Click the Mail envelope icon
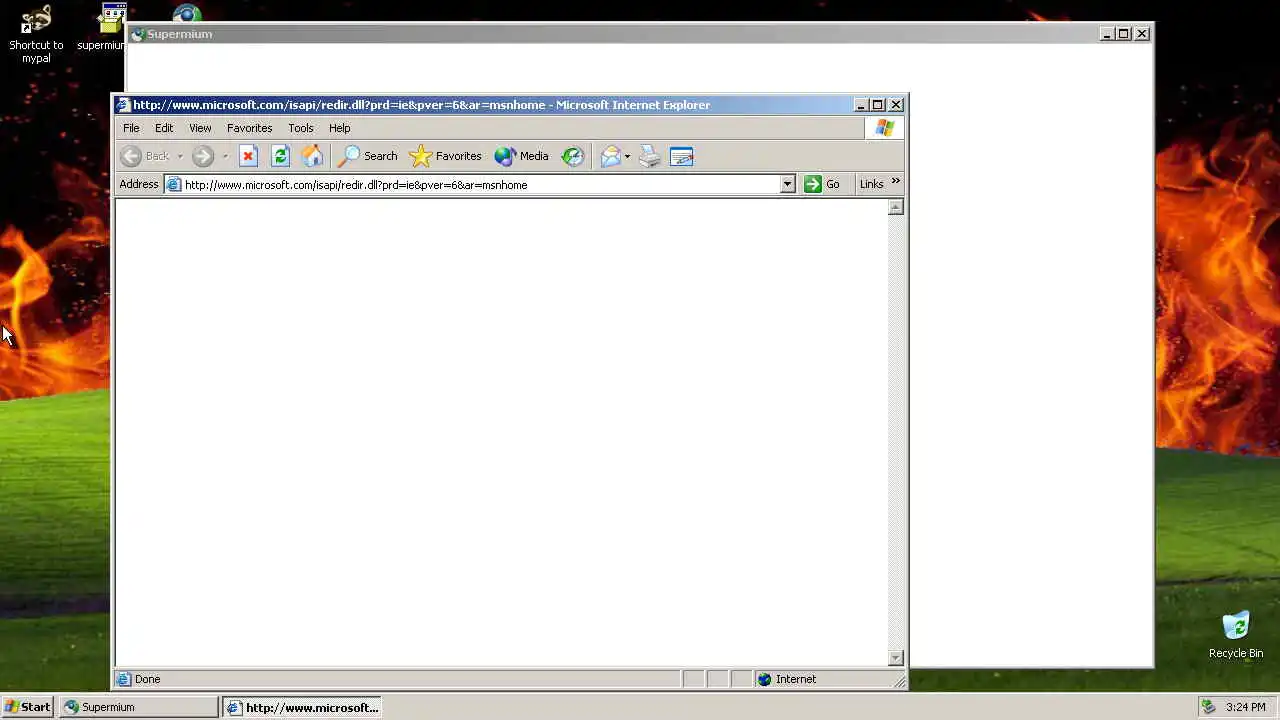The image size is (1280, 720). pyautogui.click(x=610, y=156)
